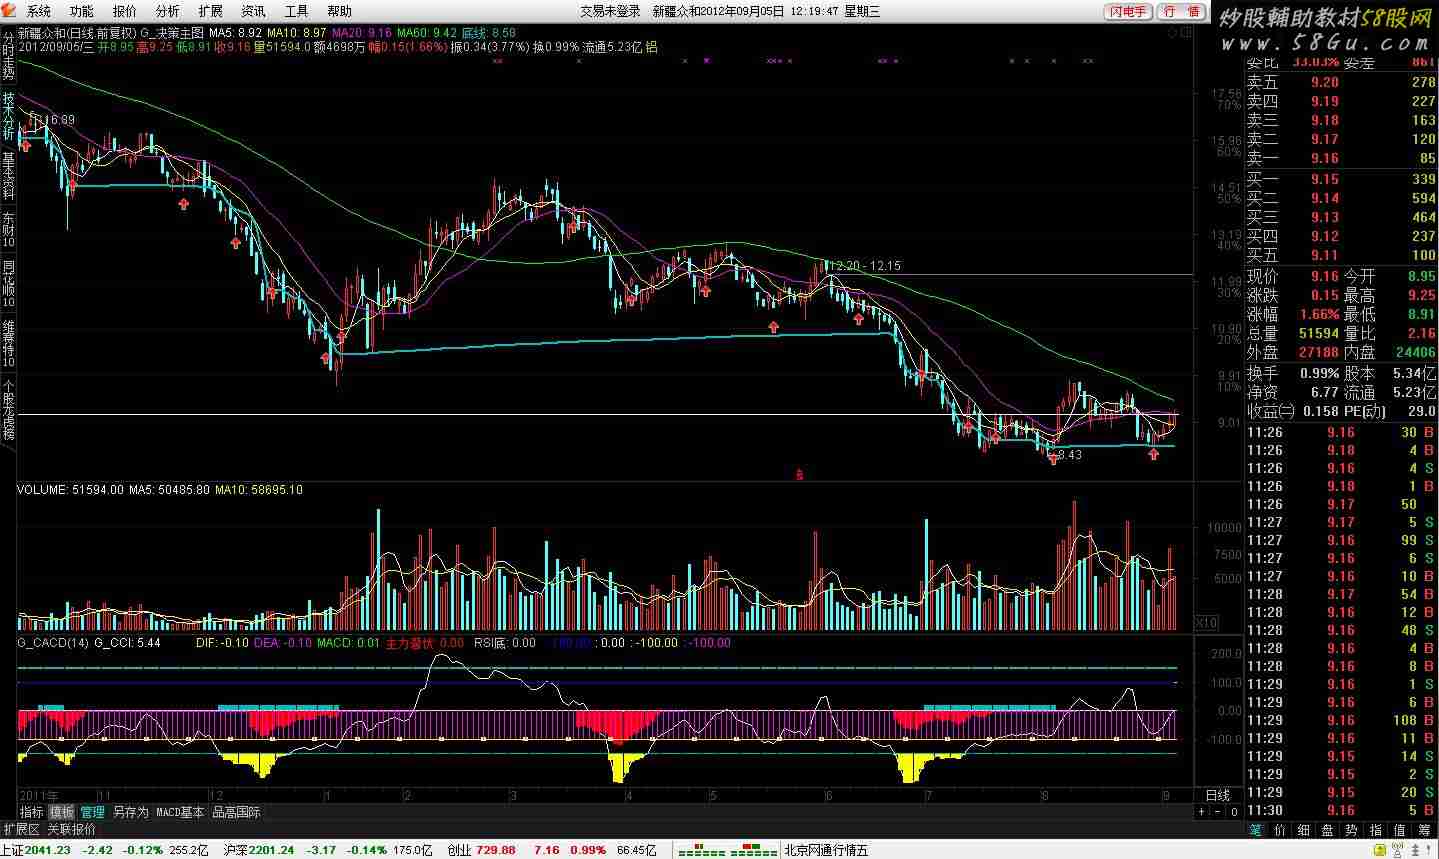Screen dimensions: 1439x859
Task: Open the 系统 menu
Action: 39,11
